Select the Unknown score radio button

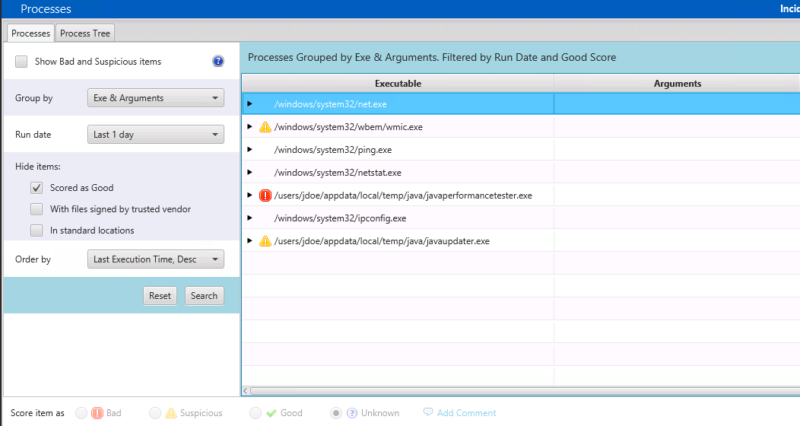(x=336, y=413)
